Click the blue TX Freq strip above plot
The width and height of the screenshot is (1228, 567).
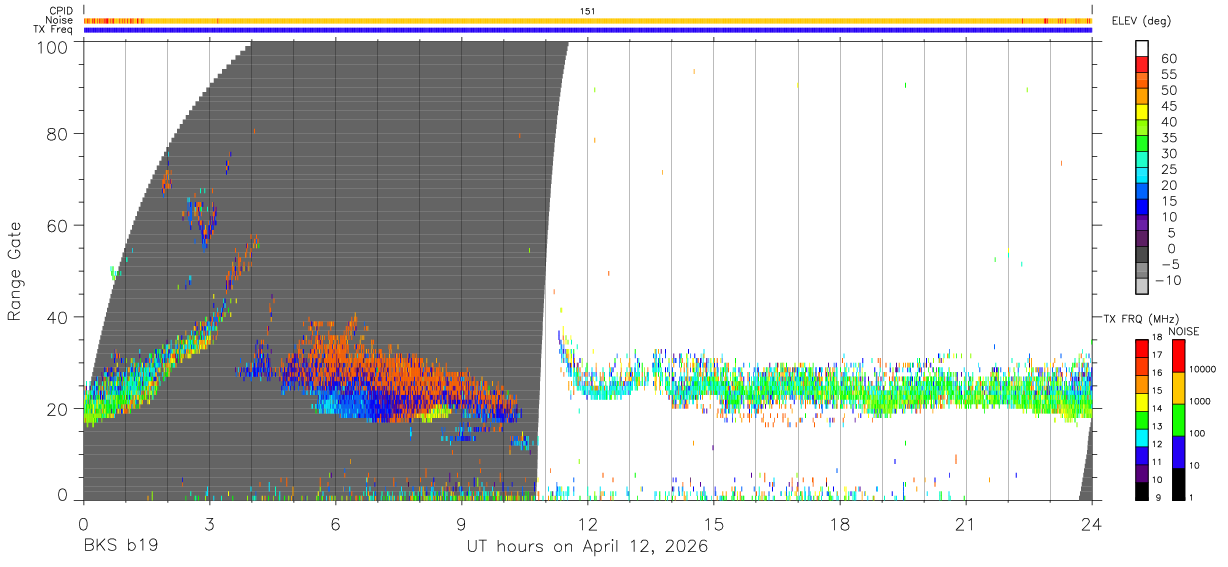click(x=588, y=30)
